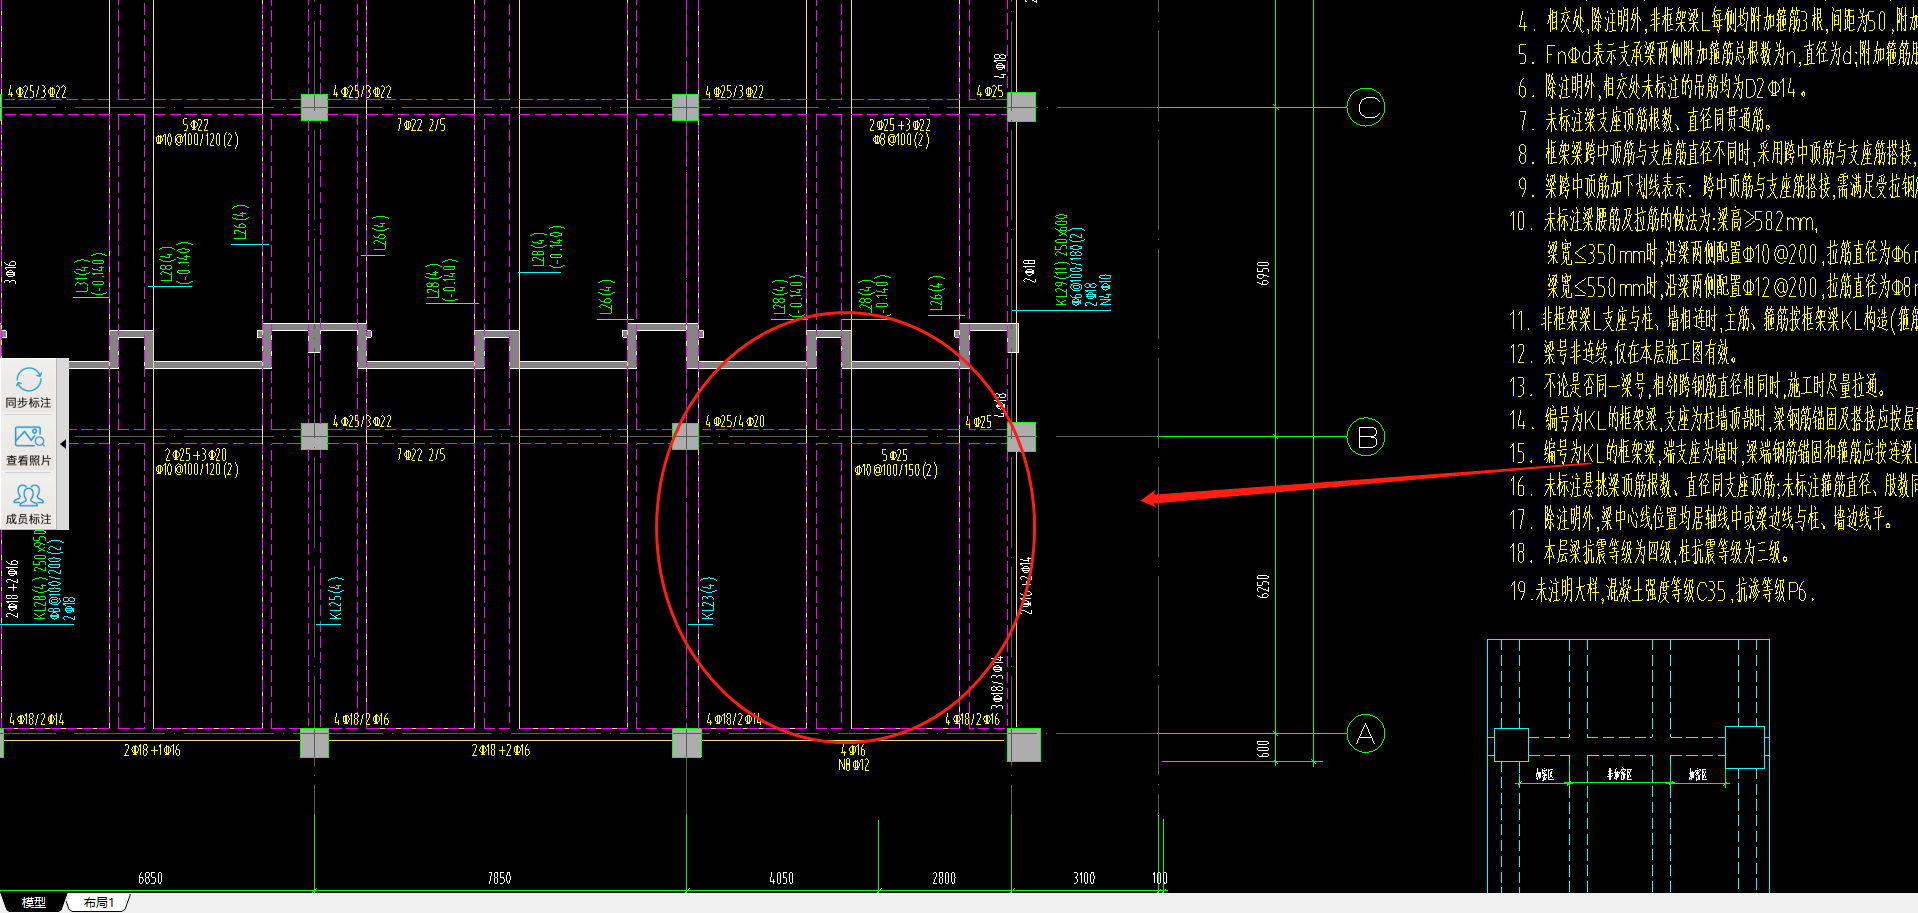1918x913 pixels.
Task: Click note 17 about 梁中心线位置
Action: pyautogui.click(x=1701, y=519)
